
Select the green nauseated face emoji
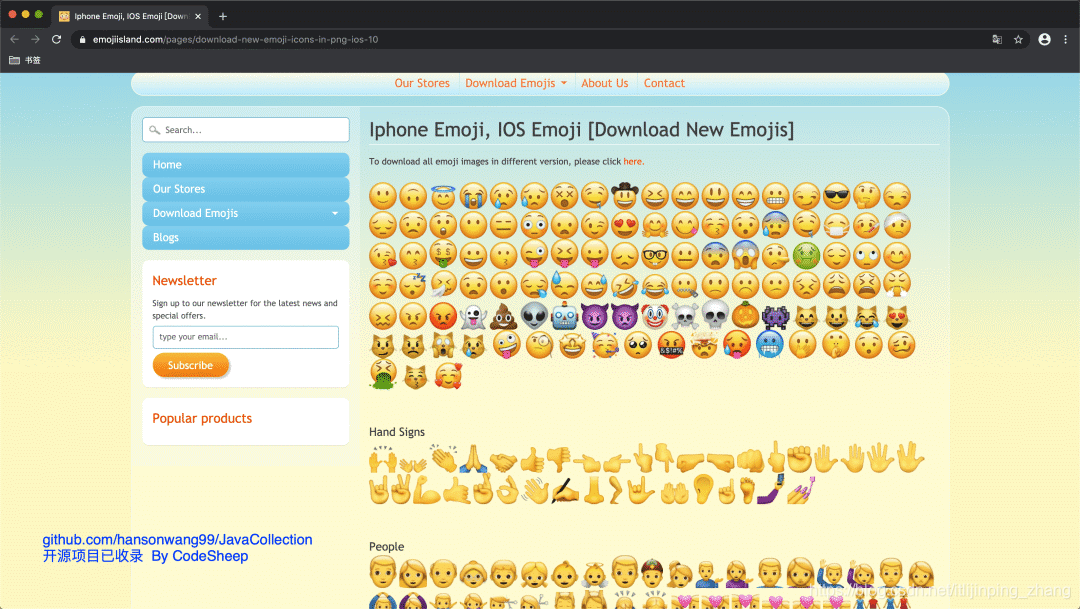click(x=806, y=256)
